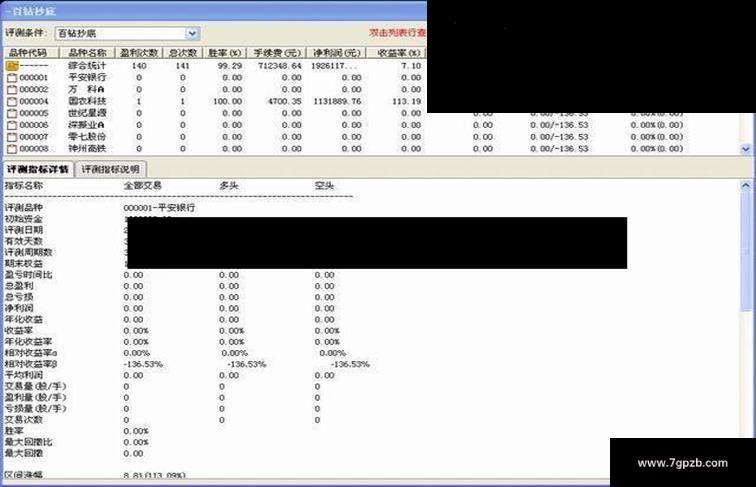
Task: Click net profit value 1131889.76
Action: tap(337, 101)
